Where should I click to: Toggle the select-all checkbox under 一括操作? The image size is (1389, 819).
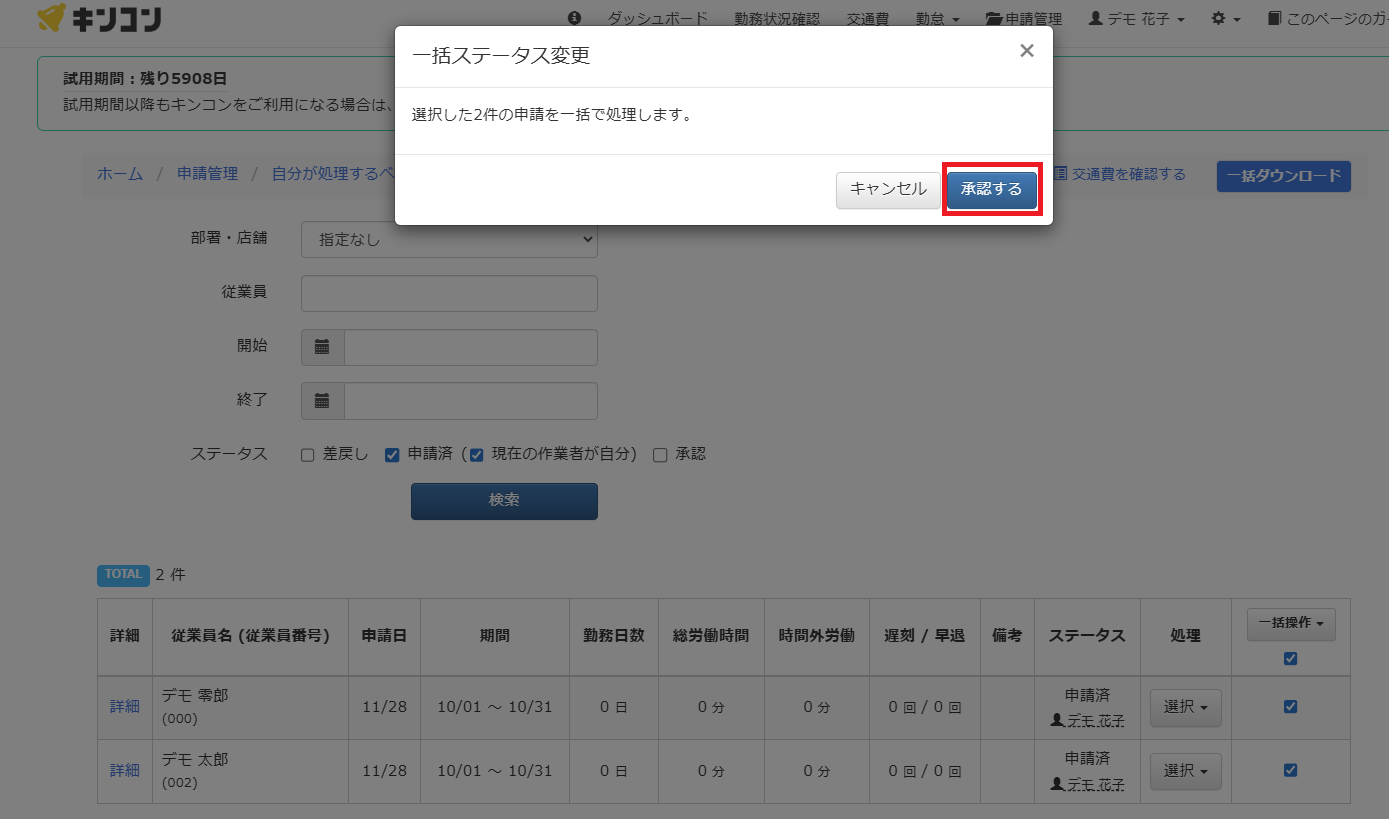pos(1290,659)
